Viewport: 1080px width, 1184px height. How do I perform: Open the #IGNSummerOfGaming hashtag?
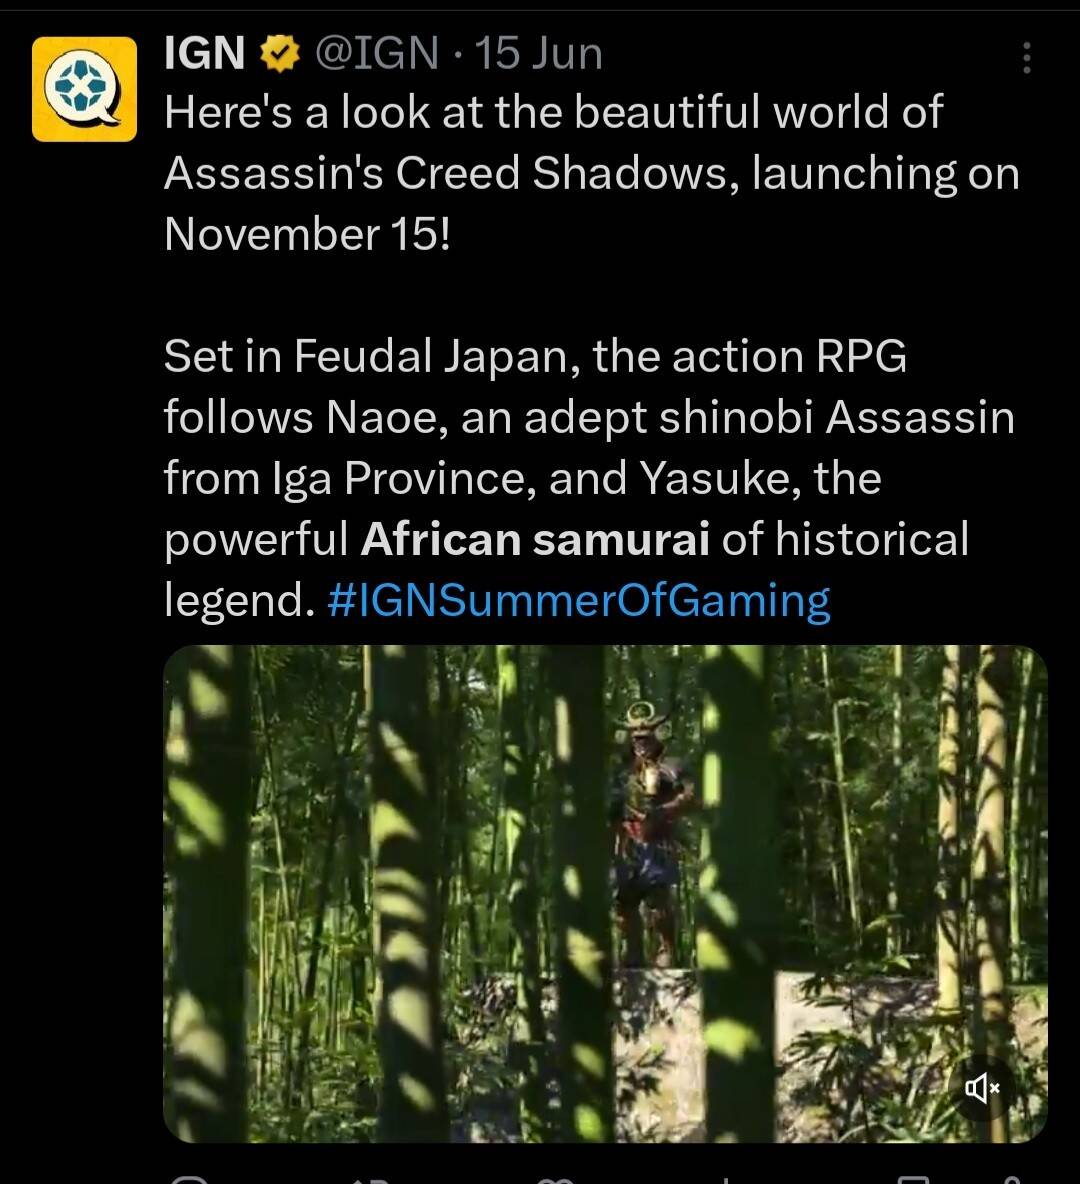(x=579, y=600)
